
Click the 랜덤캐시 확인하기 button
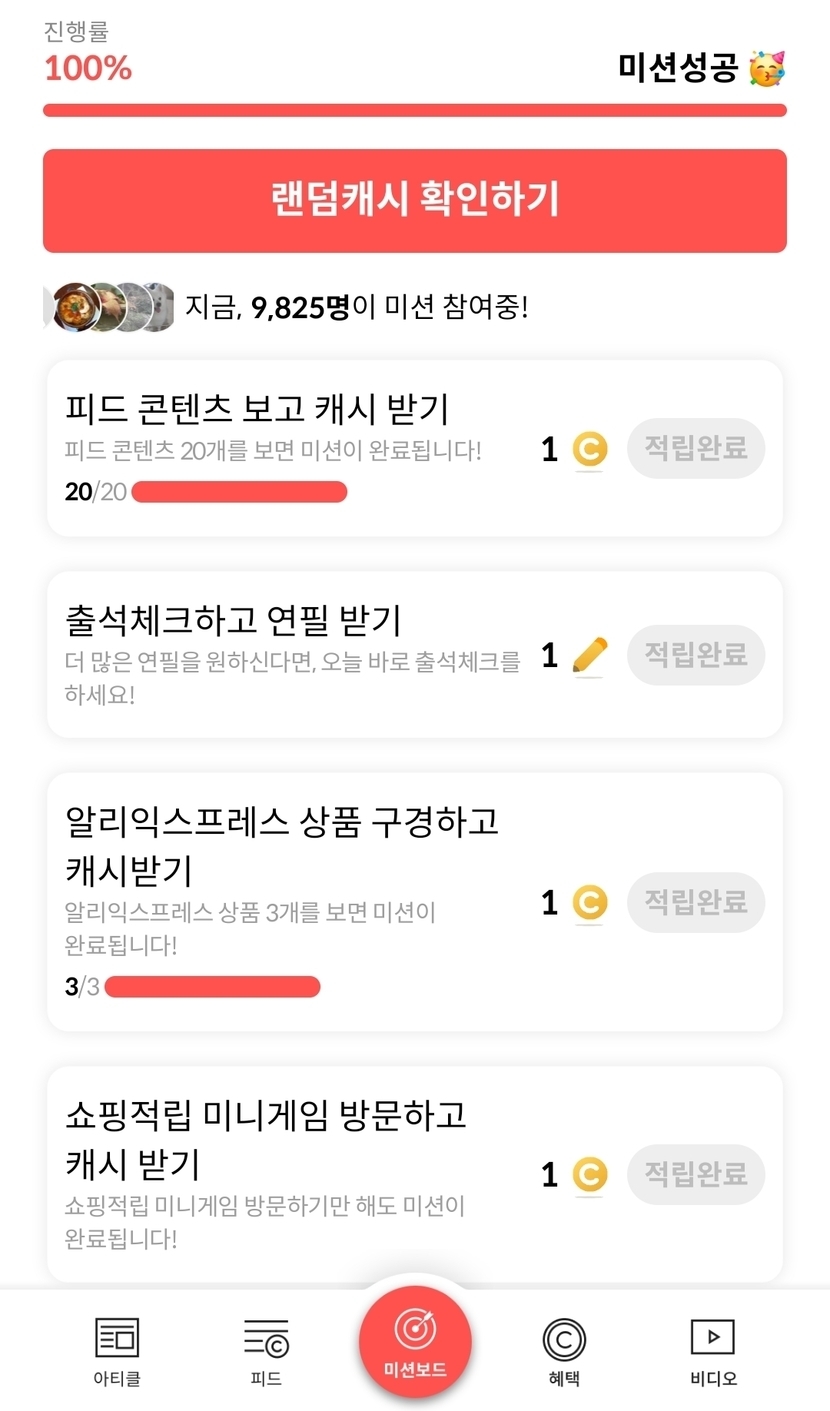coord(415,200)
